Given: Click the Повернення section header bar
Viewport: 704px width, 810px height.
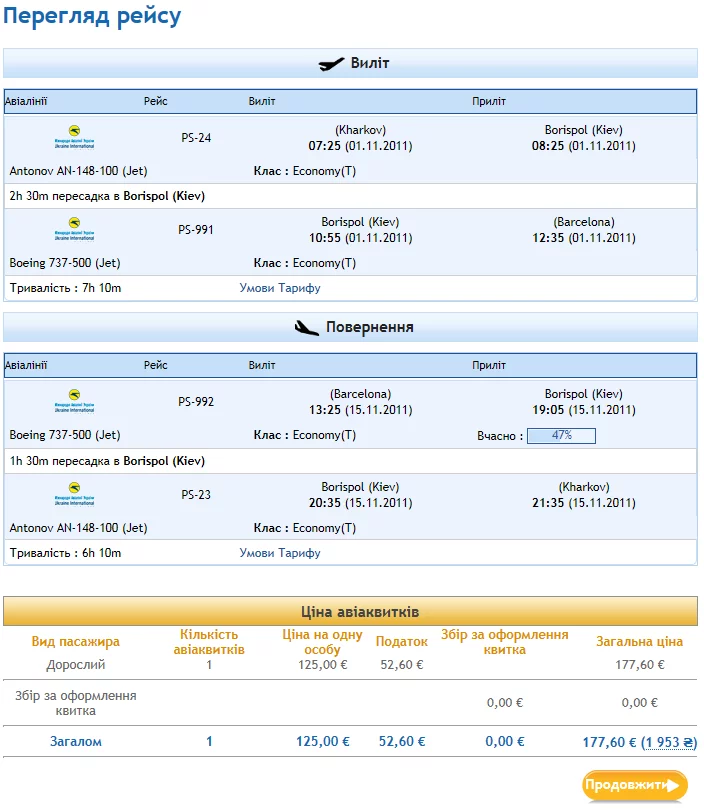Looking at the screenshot, I should 350,328.
